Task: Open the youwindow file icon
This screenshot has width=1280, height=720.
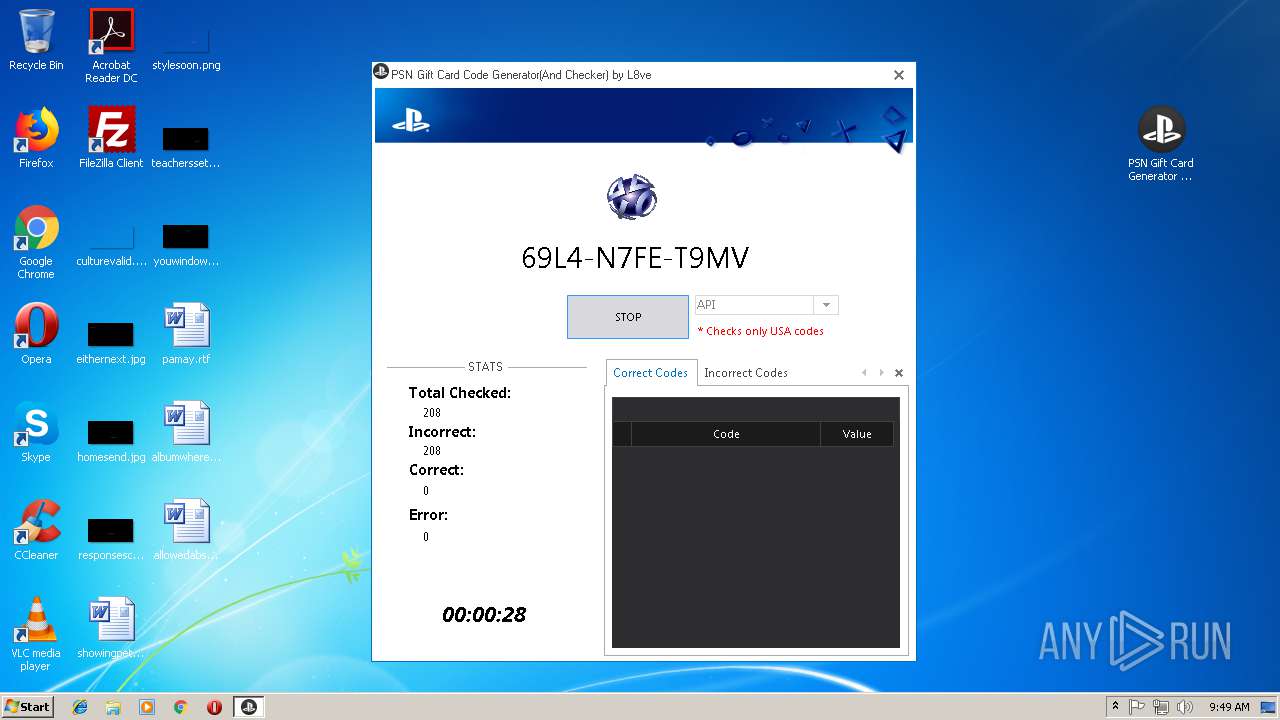Action: point(186,246)
